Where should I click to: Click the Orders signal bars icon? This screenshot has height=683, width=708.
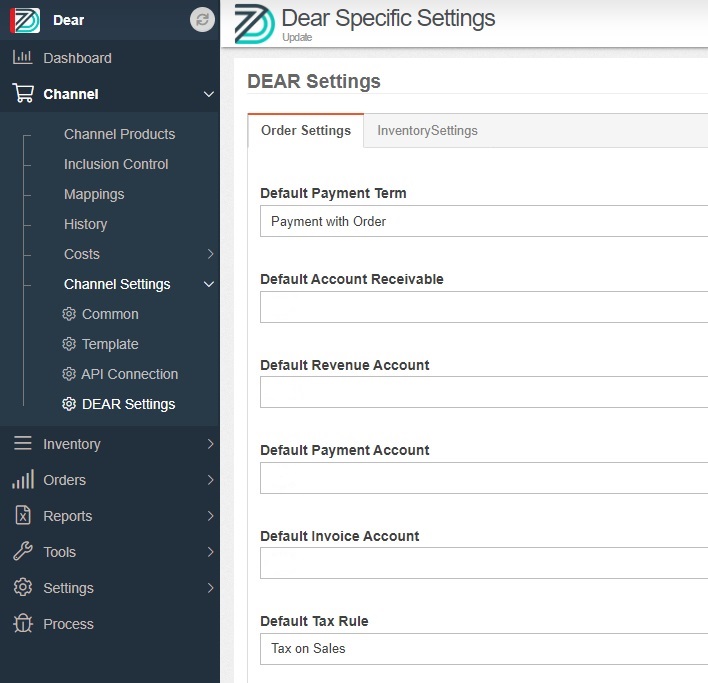click(23, 479)
